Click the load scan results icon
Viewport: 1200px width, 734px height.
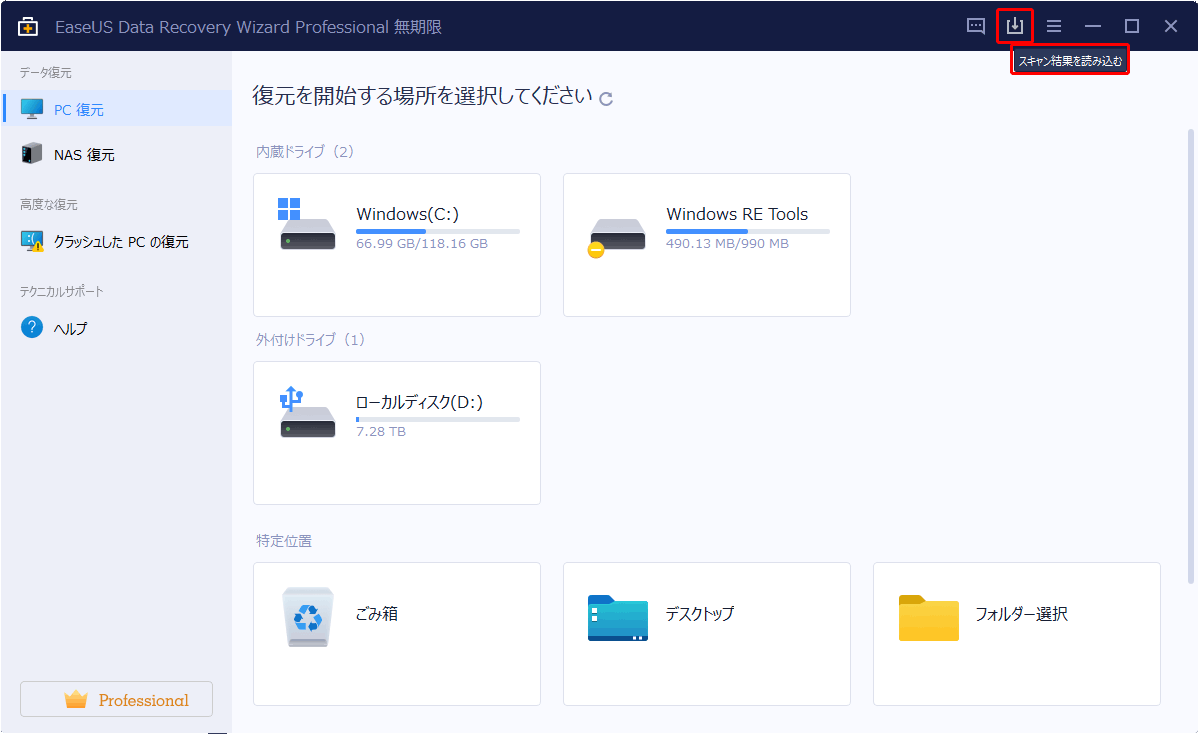coord(1015,26)
